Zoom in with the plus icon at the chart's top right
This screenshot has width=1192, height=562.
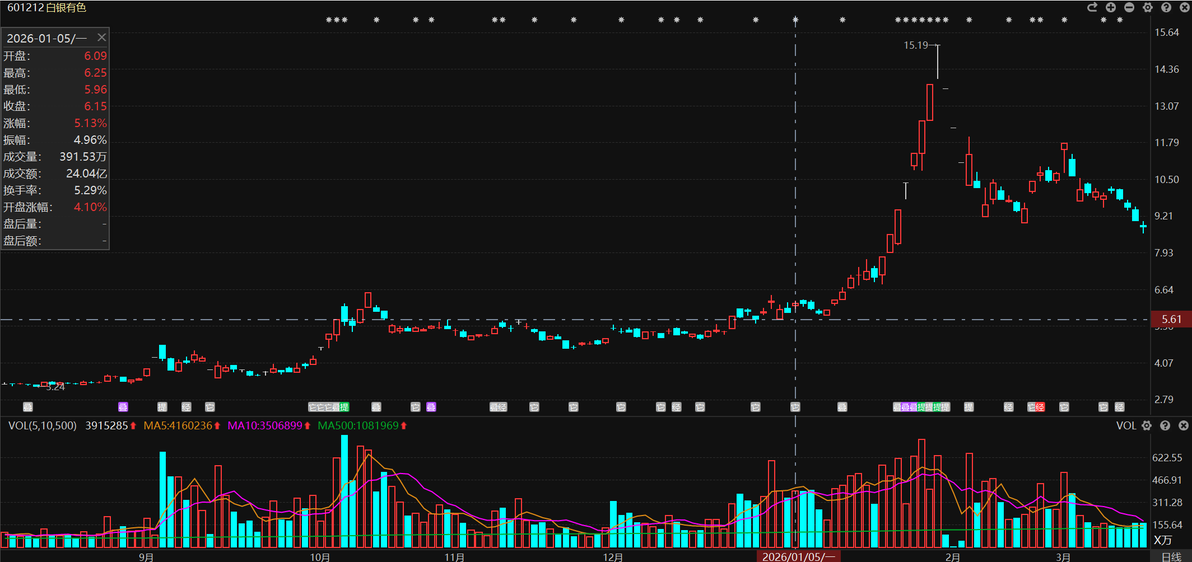click(1111, 7)
